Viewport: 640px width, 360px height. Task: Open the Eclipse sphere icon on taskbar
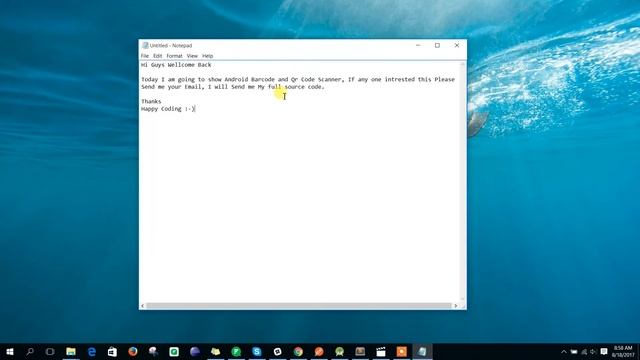(195, 351)
